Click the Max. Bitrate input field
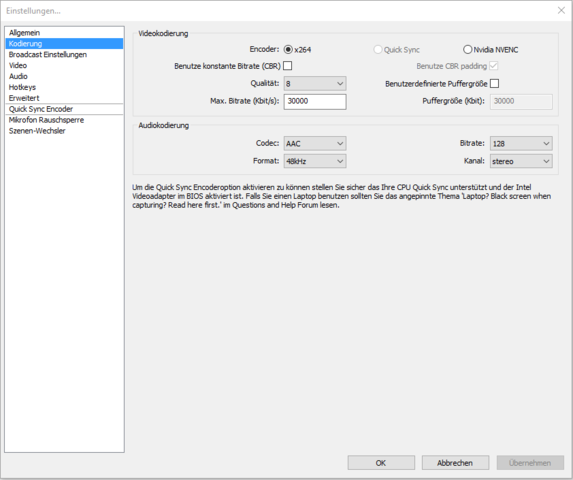This screenshot has height=480, width=573. (x=315, y=102)
